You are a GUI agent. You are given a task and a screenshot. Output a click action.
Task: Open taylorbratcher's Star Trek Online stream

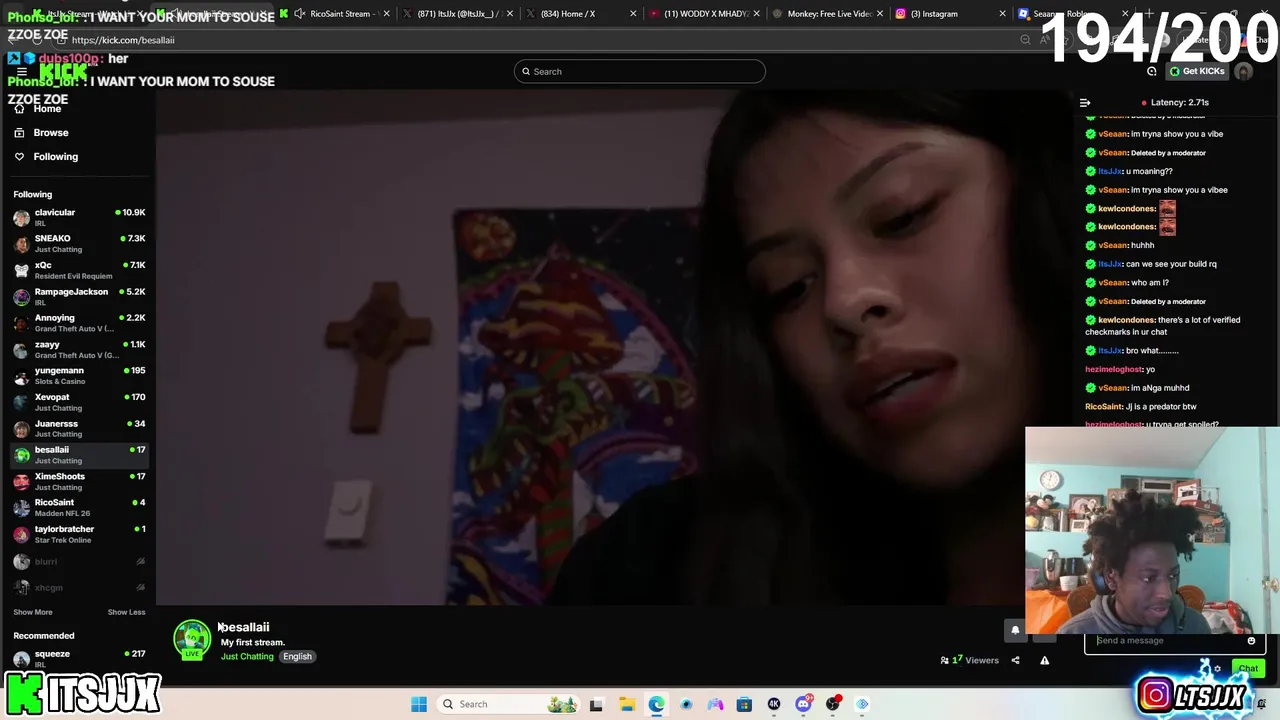pos(79,534)
